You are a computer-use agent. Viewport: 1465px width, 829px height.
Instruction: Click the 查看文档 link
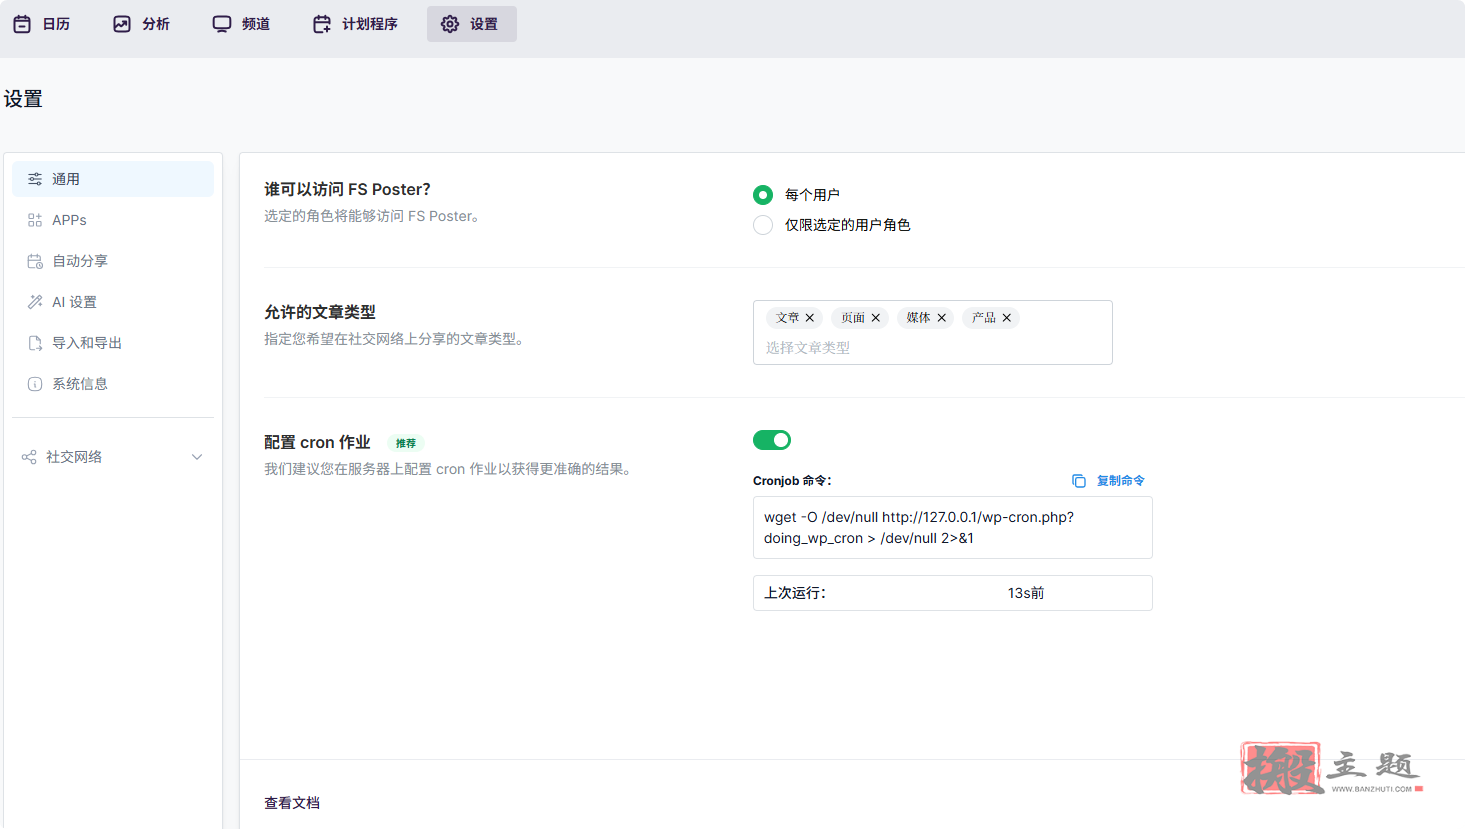(x=292, y=803)
